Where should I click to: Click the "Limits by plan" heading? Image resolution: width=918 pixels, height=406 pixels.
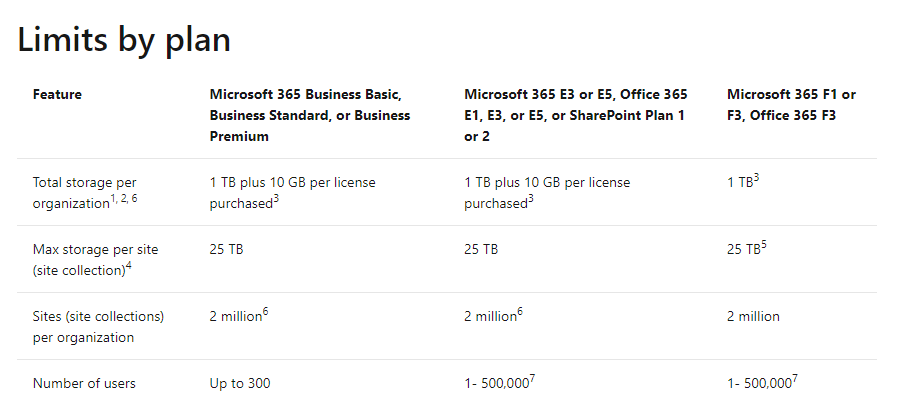coord(125,39)
